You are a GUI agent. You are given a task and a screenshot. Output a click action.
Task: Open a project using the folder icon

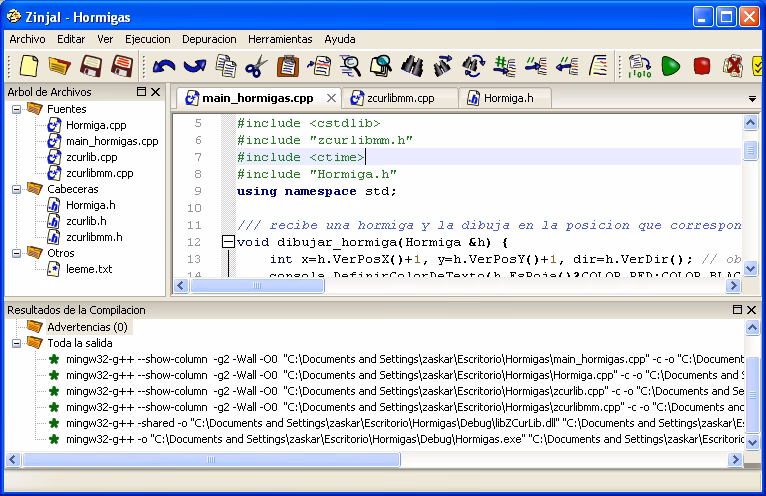pyautogui.click(x=60, y=66)
